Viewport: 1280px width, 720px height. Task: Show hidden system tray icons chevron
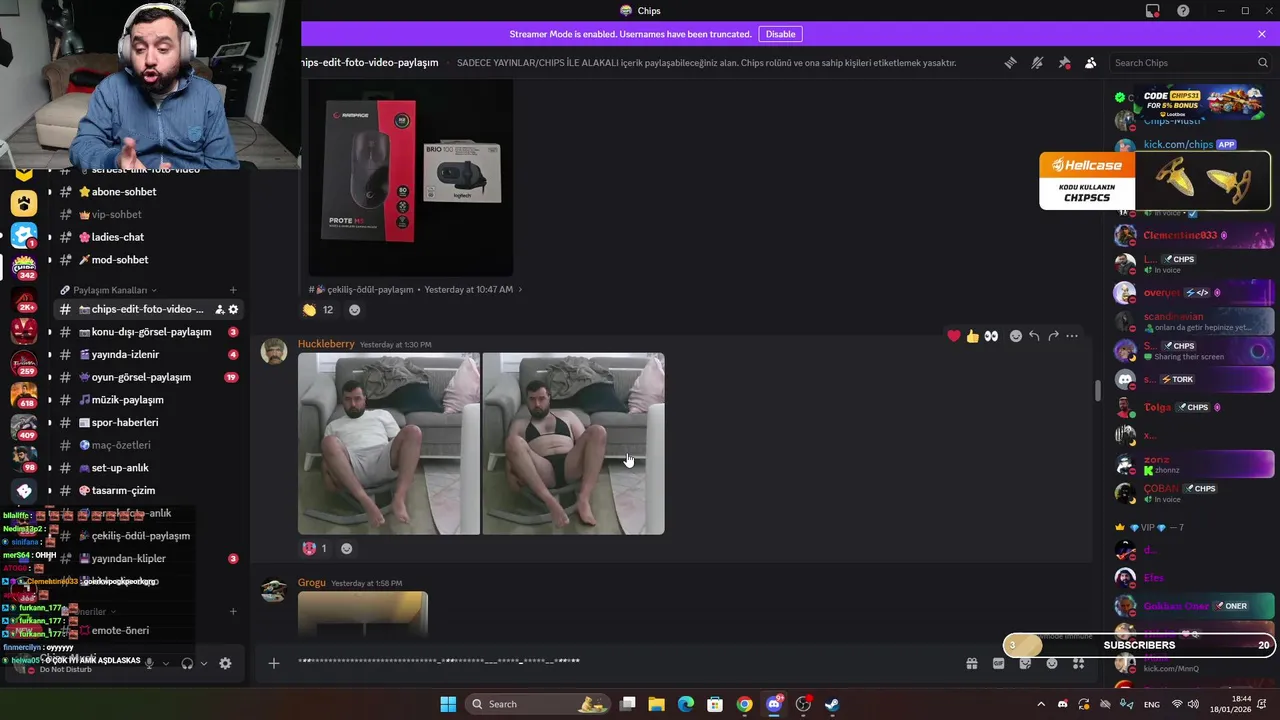pos(1041,704)
